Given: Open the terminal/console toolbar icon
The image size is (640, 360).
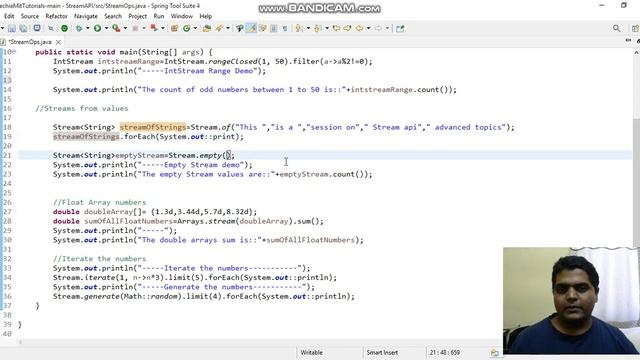Looking at the screenshot, I should pyautogui.click(x=37, y=28).
